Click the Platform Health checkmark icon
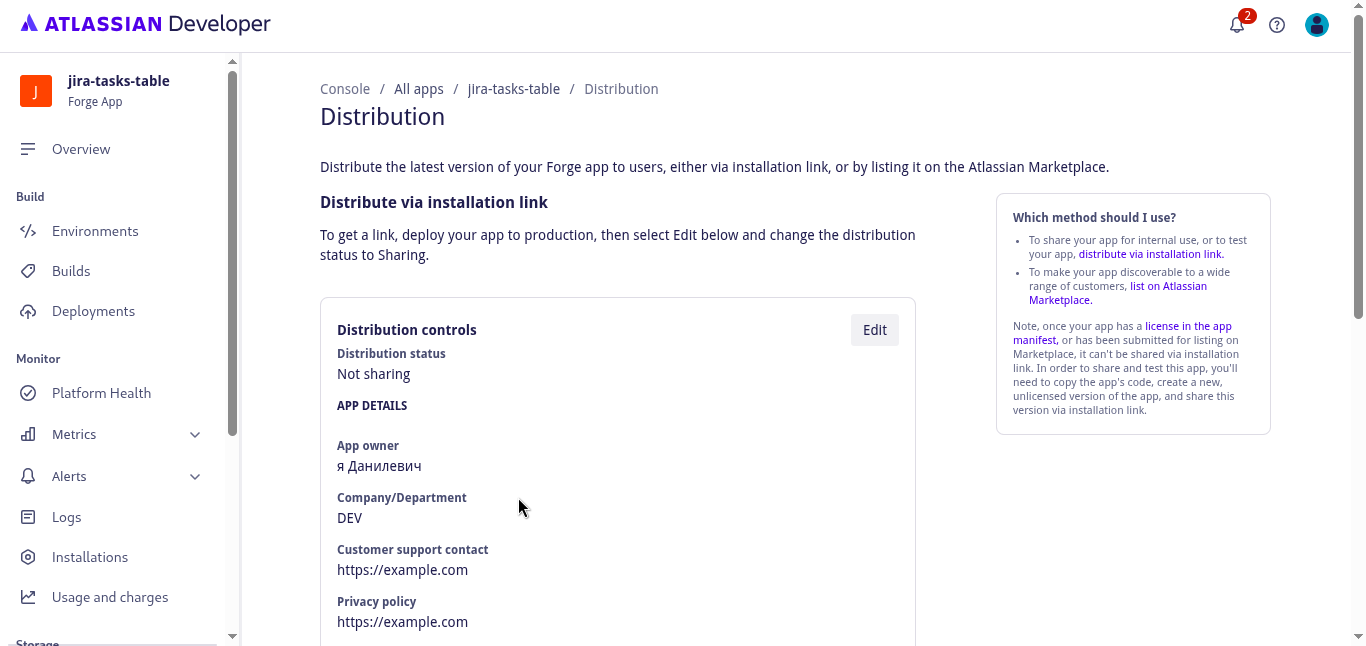 (x=28, y=393)
